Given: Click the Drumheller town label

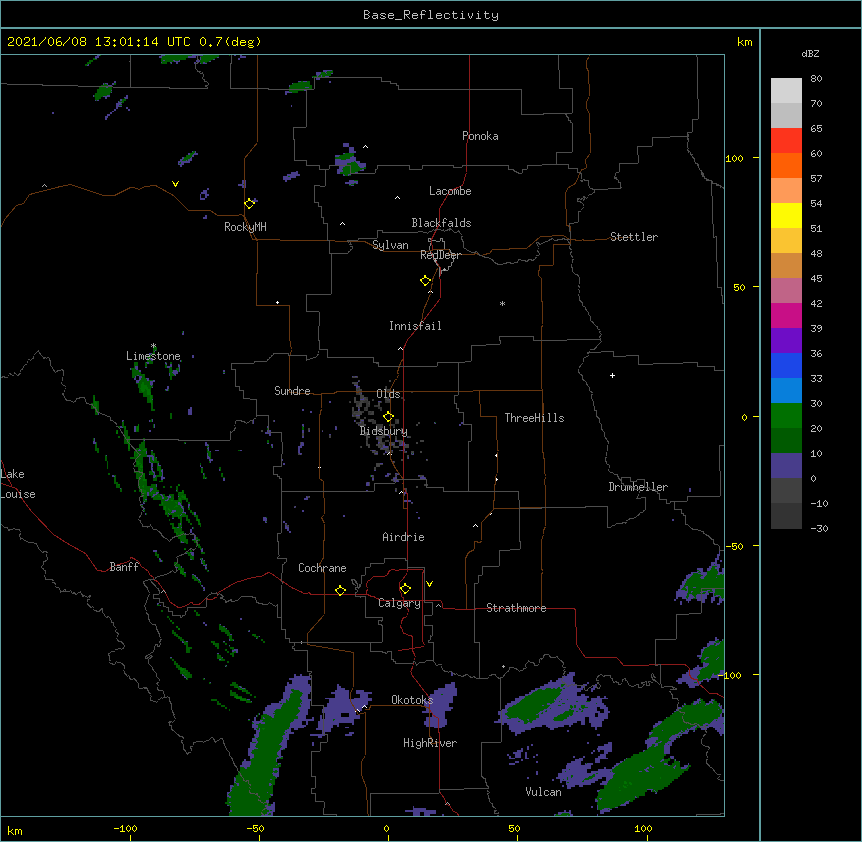Looking at the screenshot, I should pyautogui.click(x=638, y=487).
